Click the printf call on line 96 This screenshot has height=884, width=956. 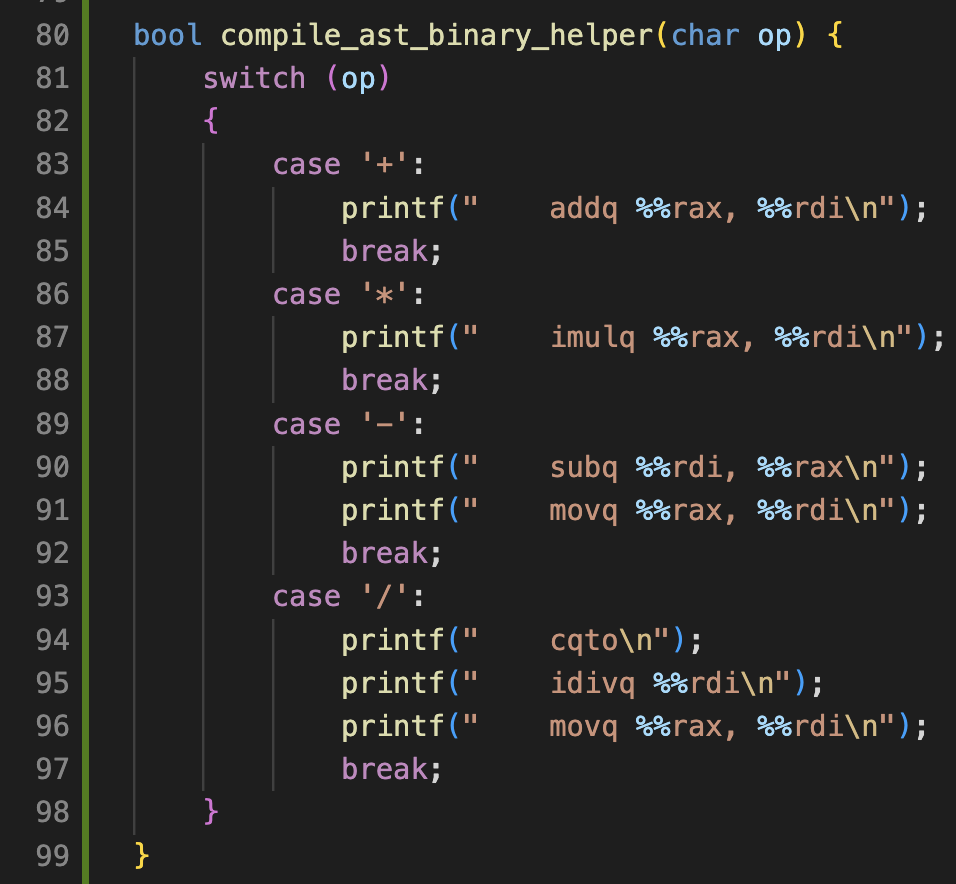click(x=393, y=726)
